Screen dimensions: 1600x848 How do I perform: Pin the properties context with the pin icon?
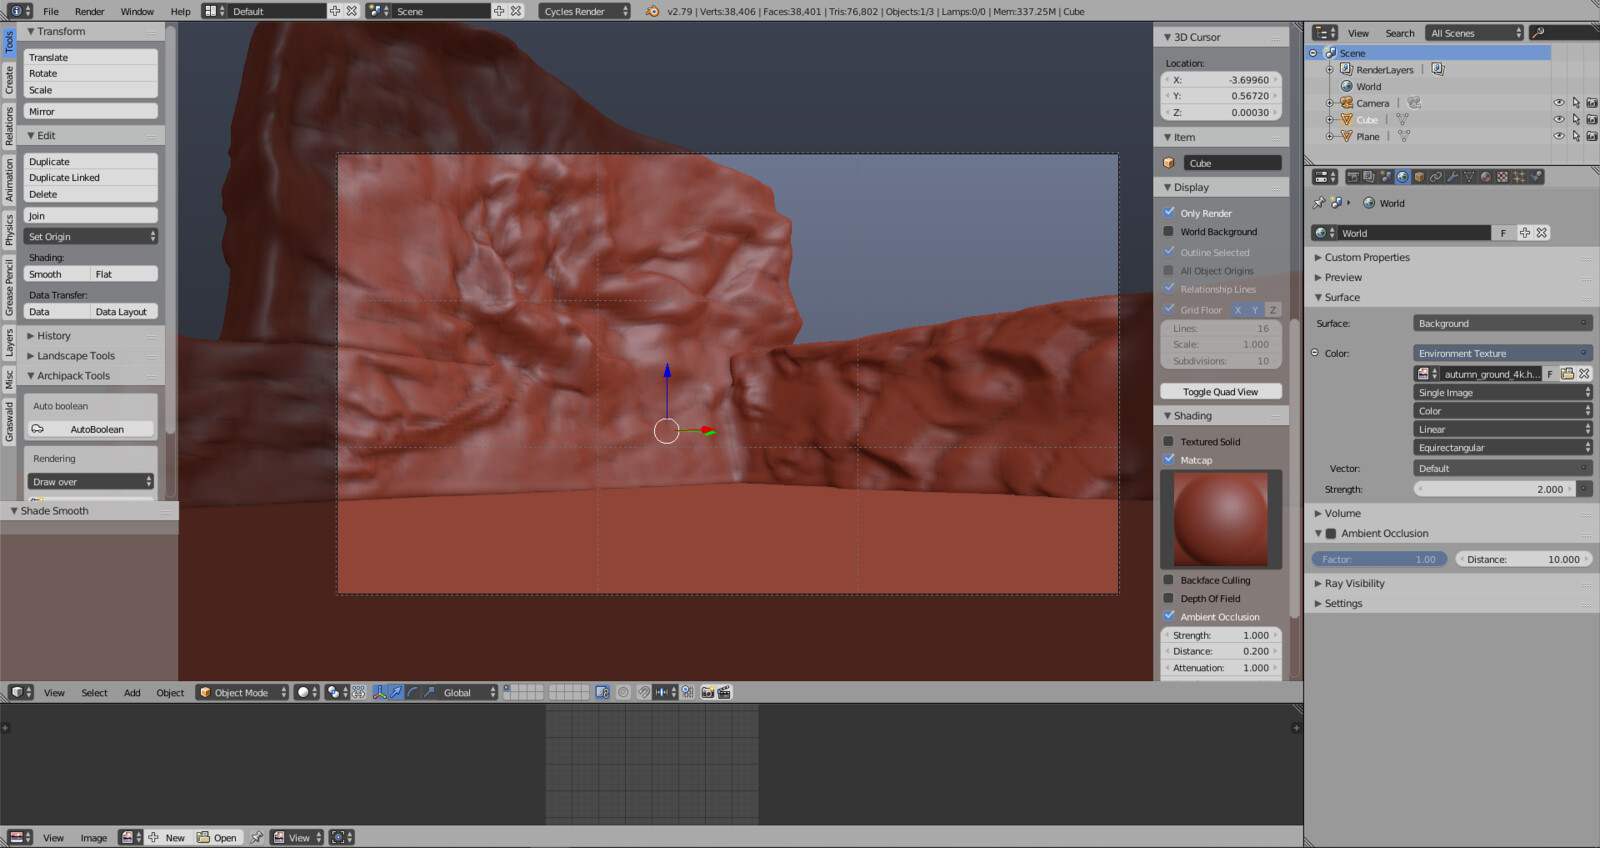[x=1319, y=202]
